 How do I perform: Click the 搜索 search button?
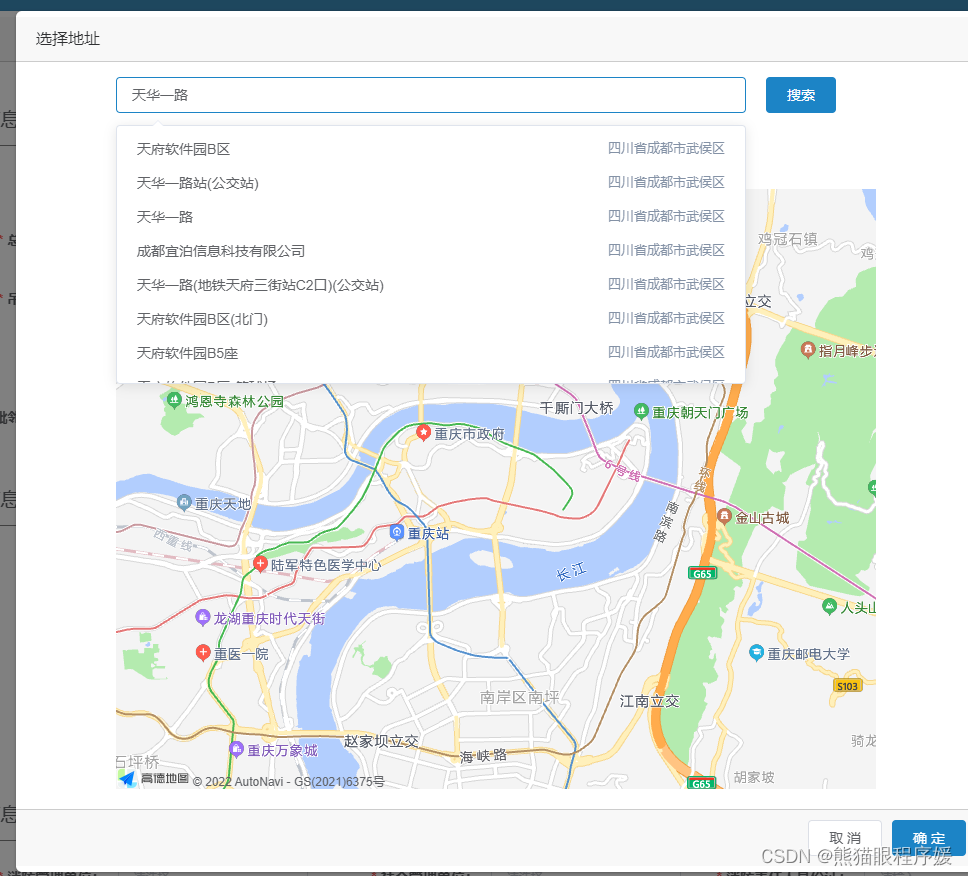click(801, 95)
